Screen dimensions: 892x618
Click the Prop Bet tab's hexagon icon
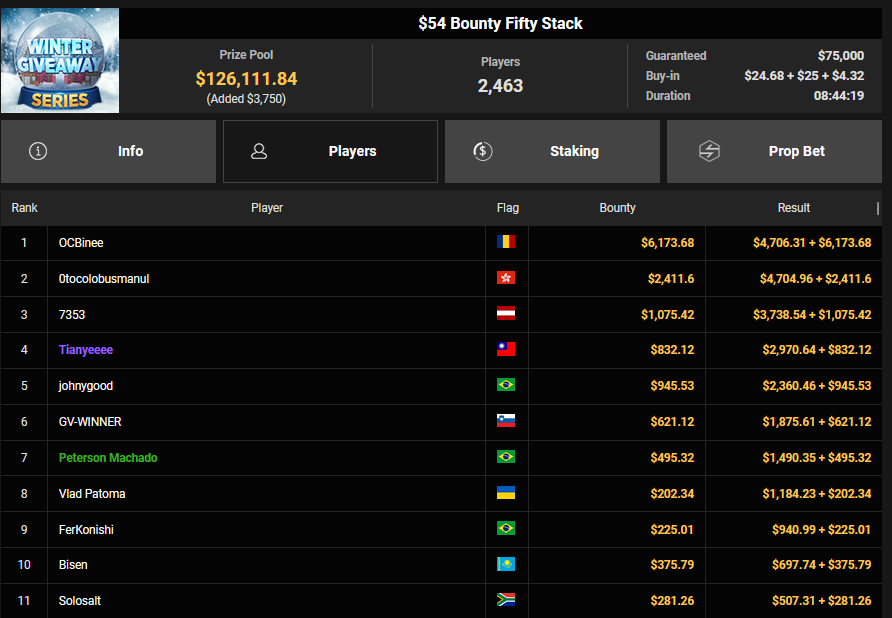(708, 152)
